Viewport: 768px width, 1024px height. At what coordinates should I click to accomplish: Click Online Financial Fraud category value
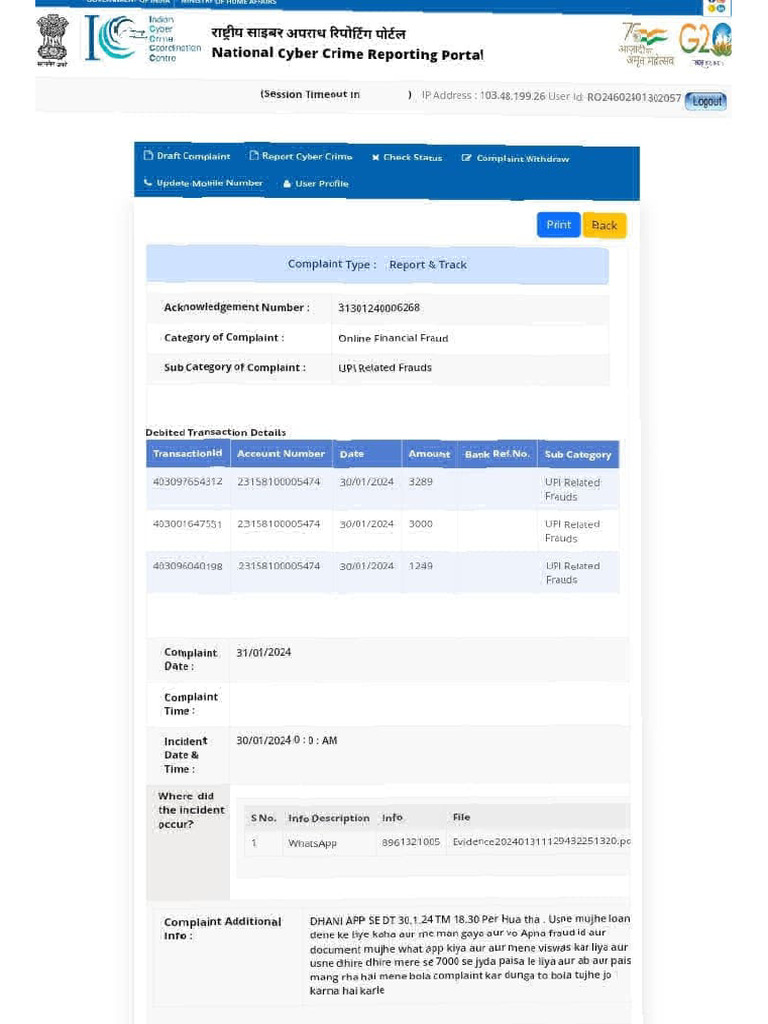point(393,338)
